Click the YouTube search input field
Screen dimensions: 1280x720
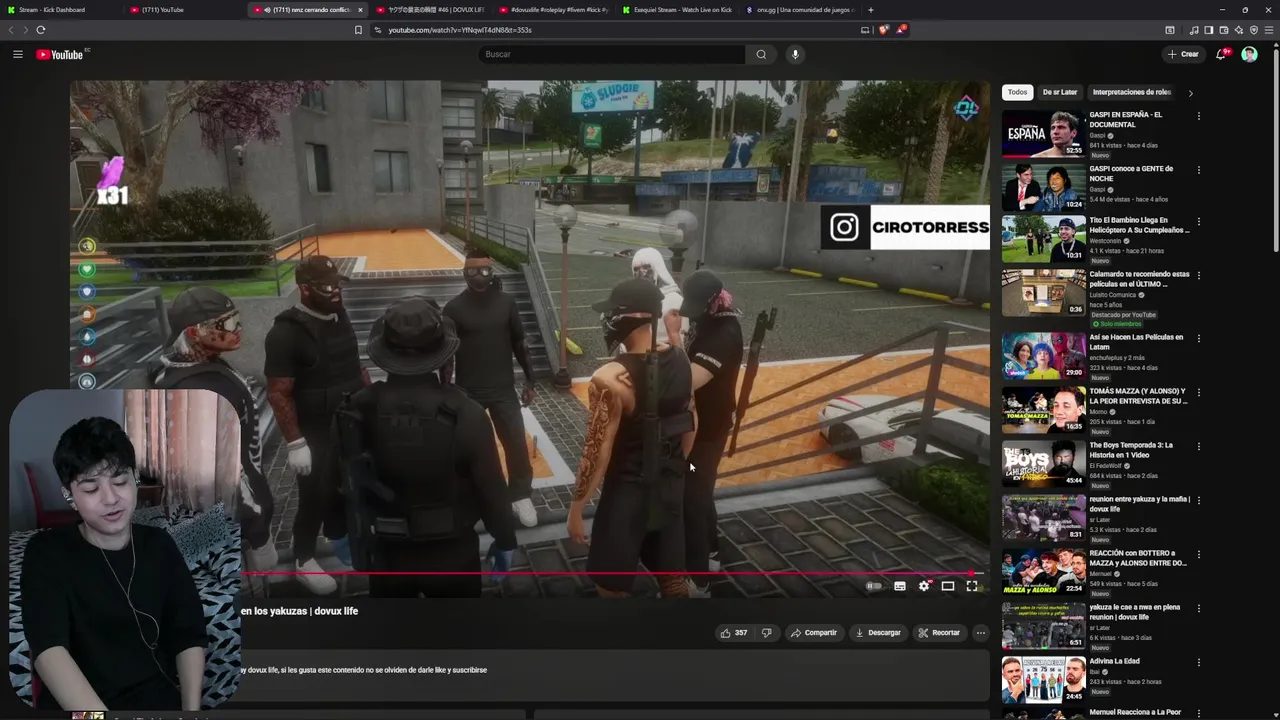(610, 54)
